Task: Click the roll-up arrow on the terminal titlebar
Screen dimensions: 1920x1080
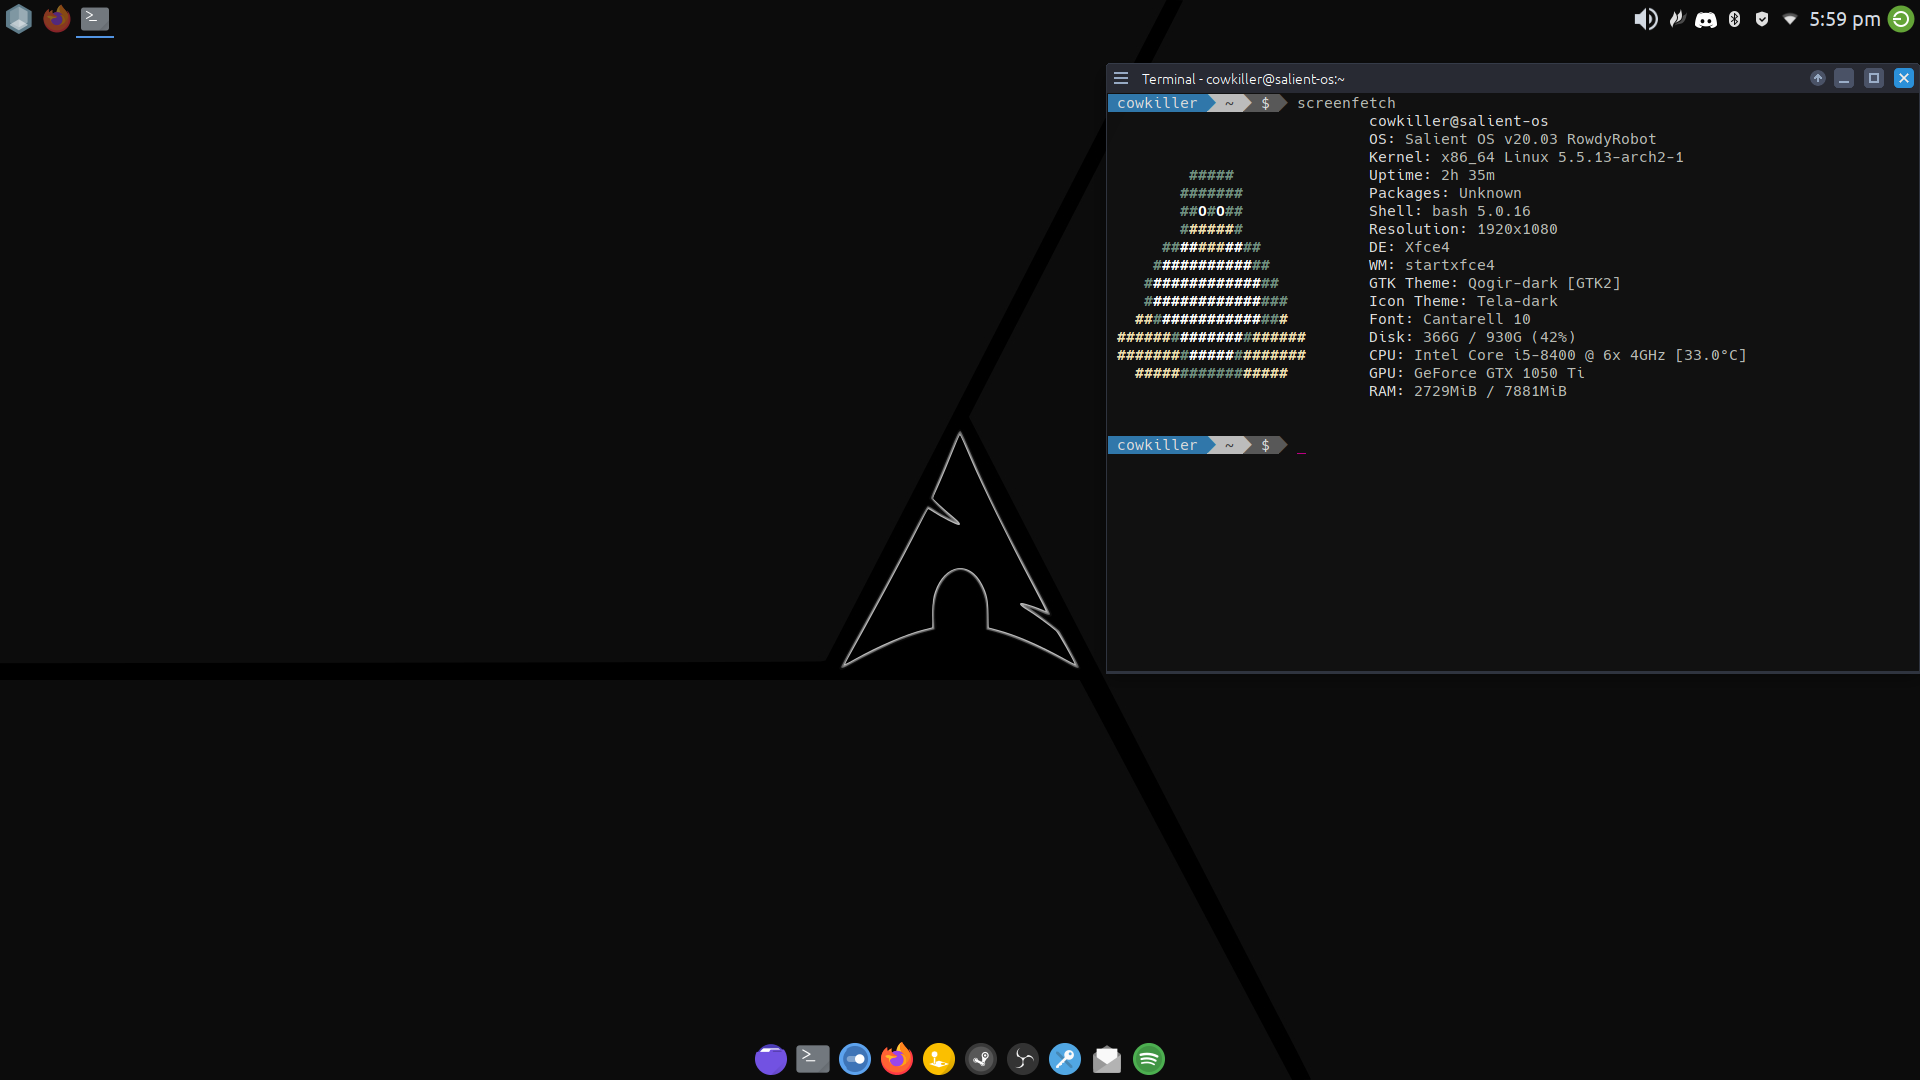Action: click(x=1817, y=78)
